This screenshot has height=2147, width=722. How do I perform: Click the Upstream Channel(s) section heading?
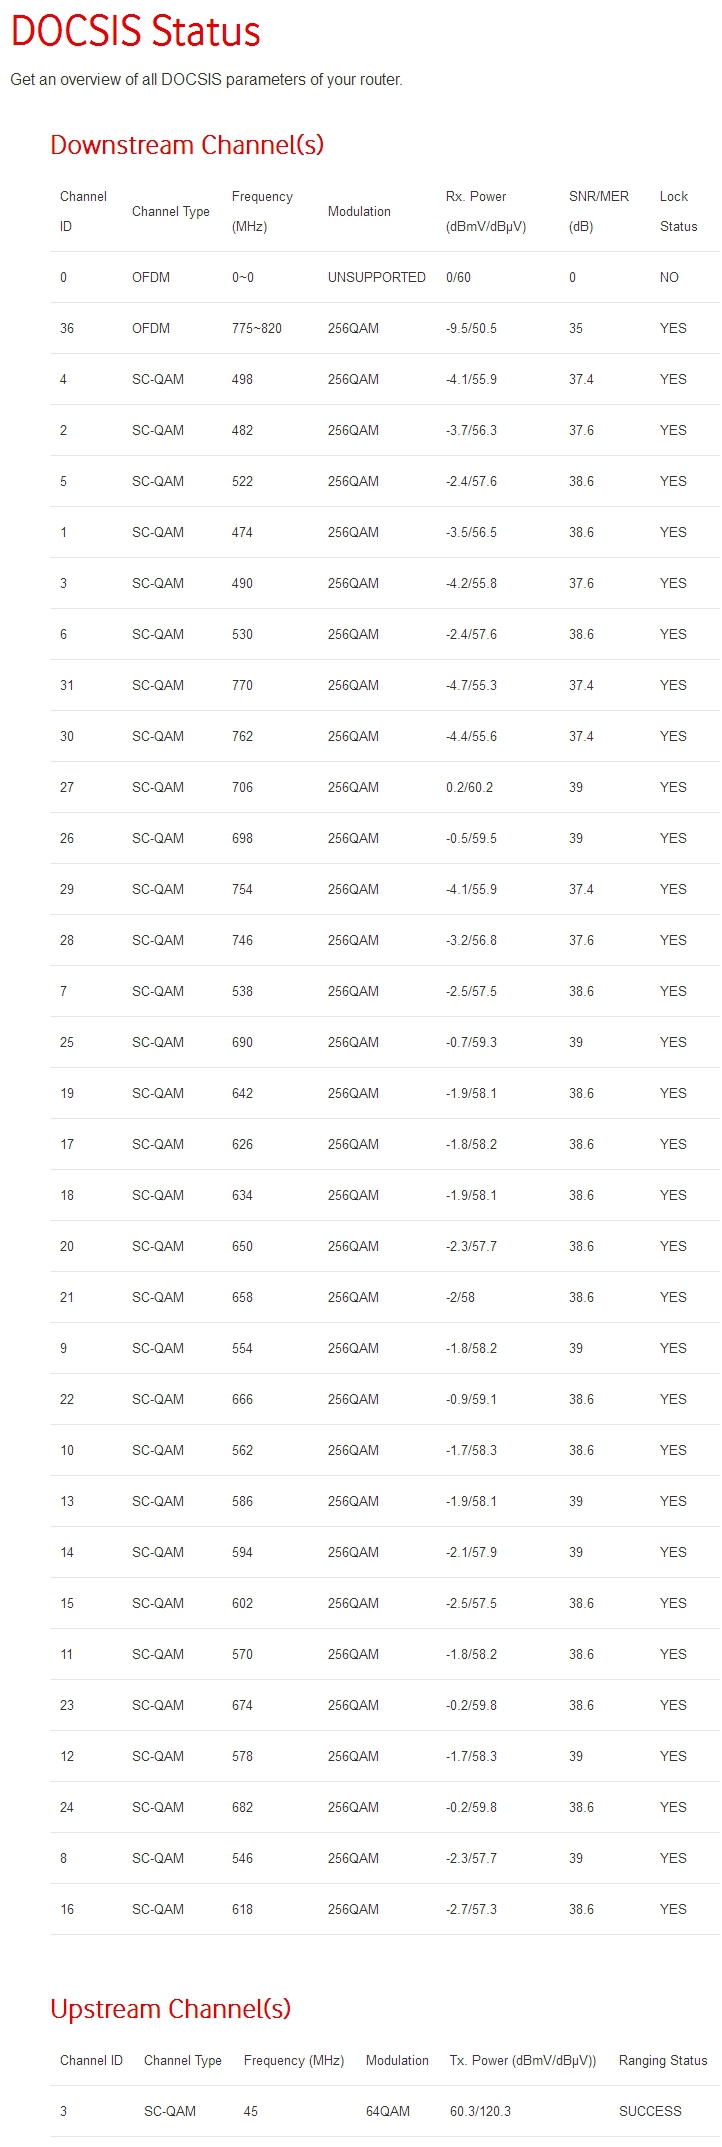coord(170,2008)
